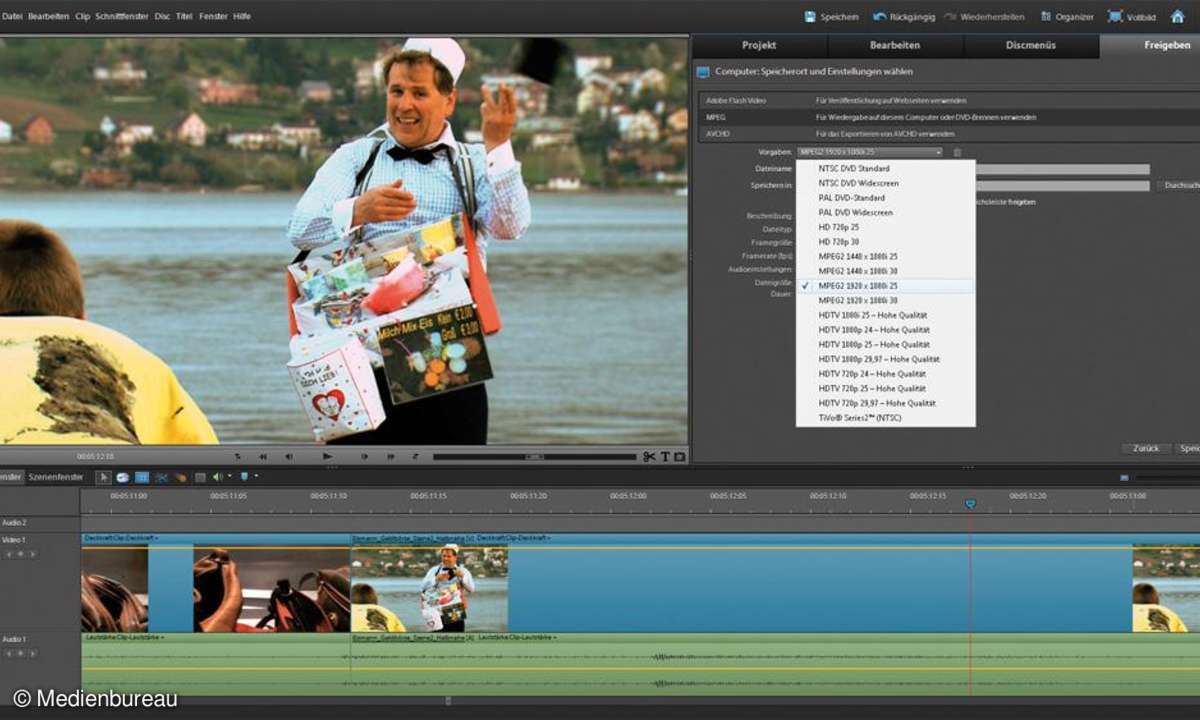Screen dimensions: 1200x720
Task: Select the saddle video clip thumbnail
Action: 271,589
